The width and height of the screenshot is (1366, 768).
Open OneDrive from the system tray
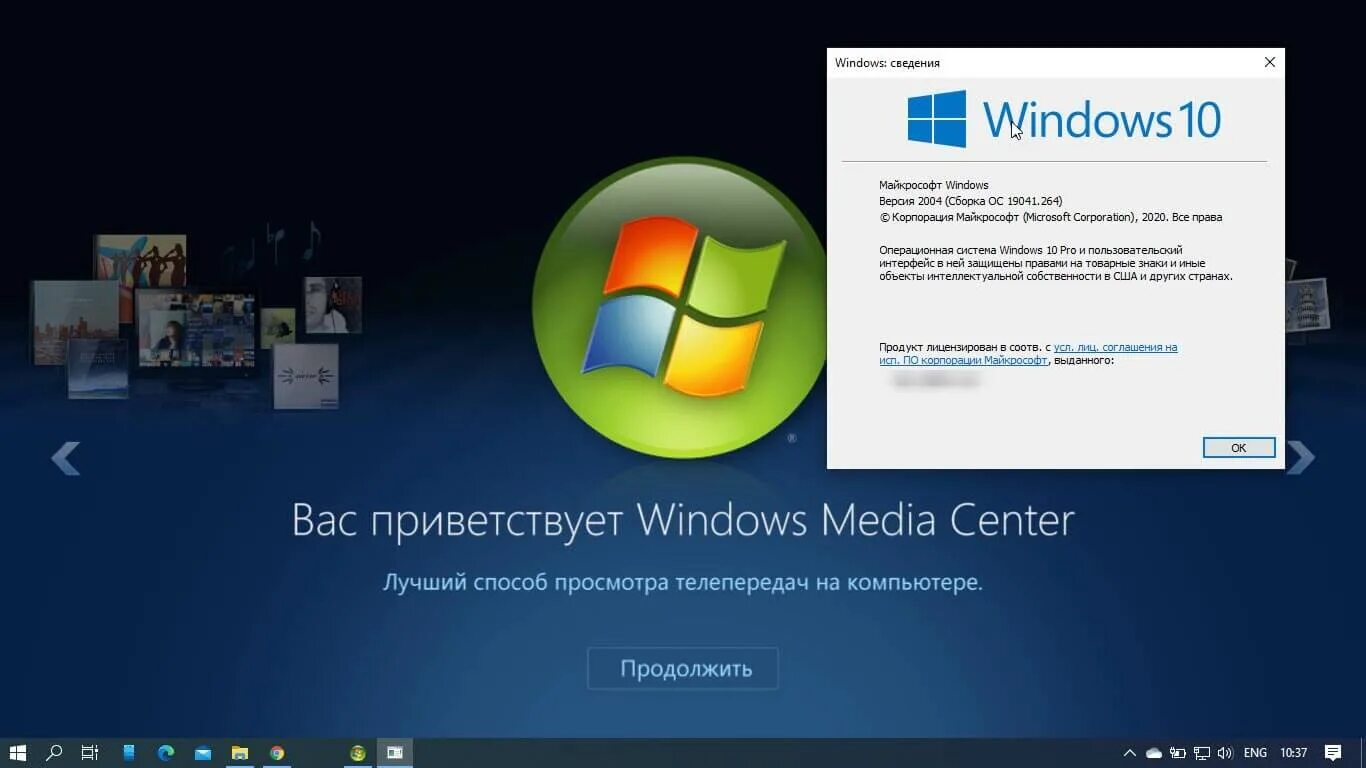(1153, 752)
